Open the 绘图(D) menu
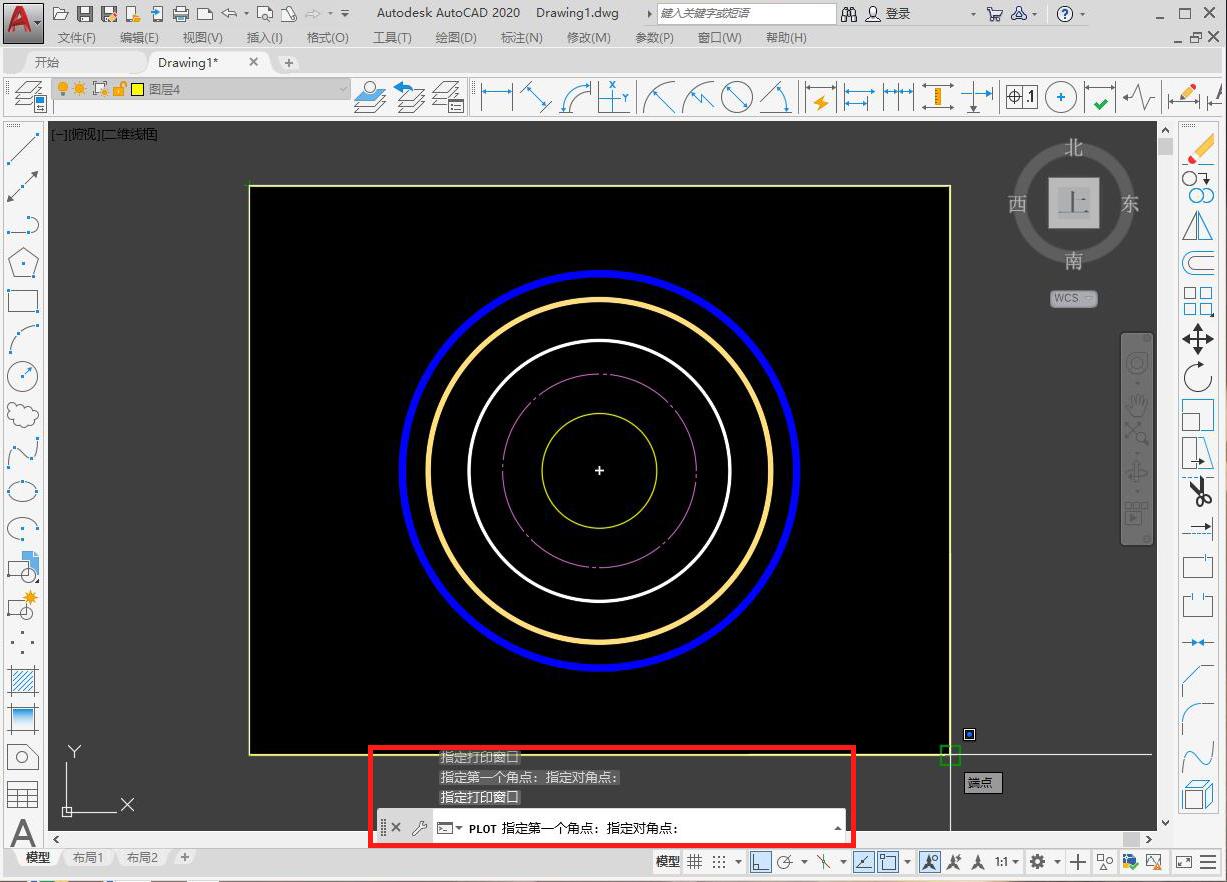Viewport: 1227px width, 882px height. coord(456,37)
